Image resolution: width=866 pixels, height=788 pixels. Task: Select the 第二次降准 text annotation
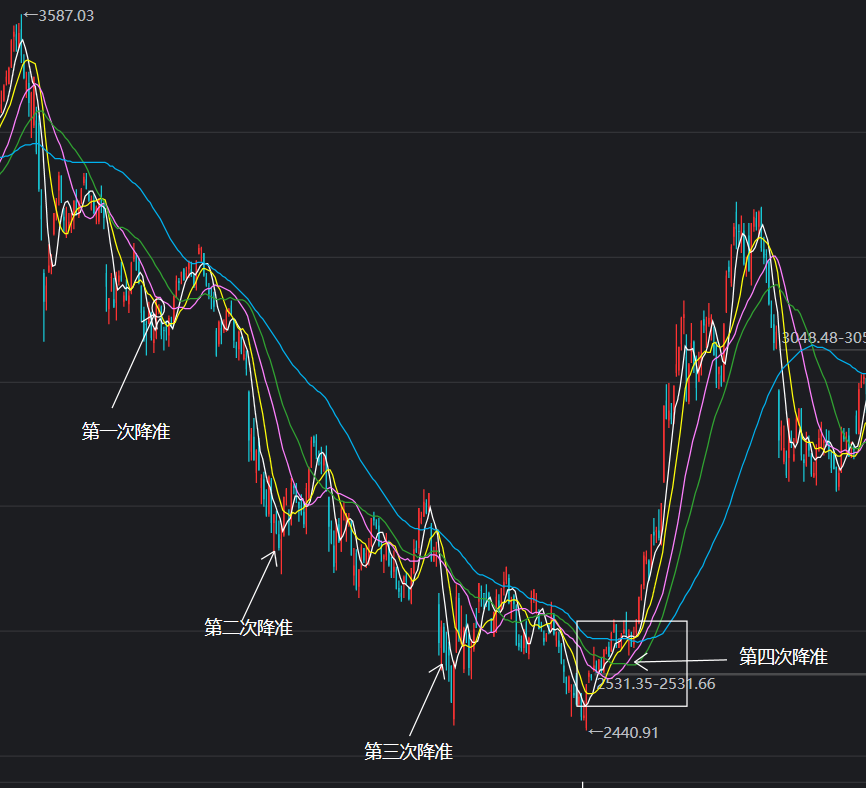click(248, 628)
